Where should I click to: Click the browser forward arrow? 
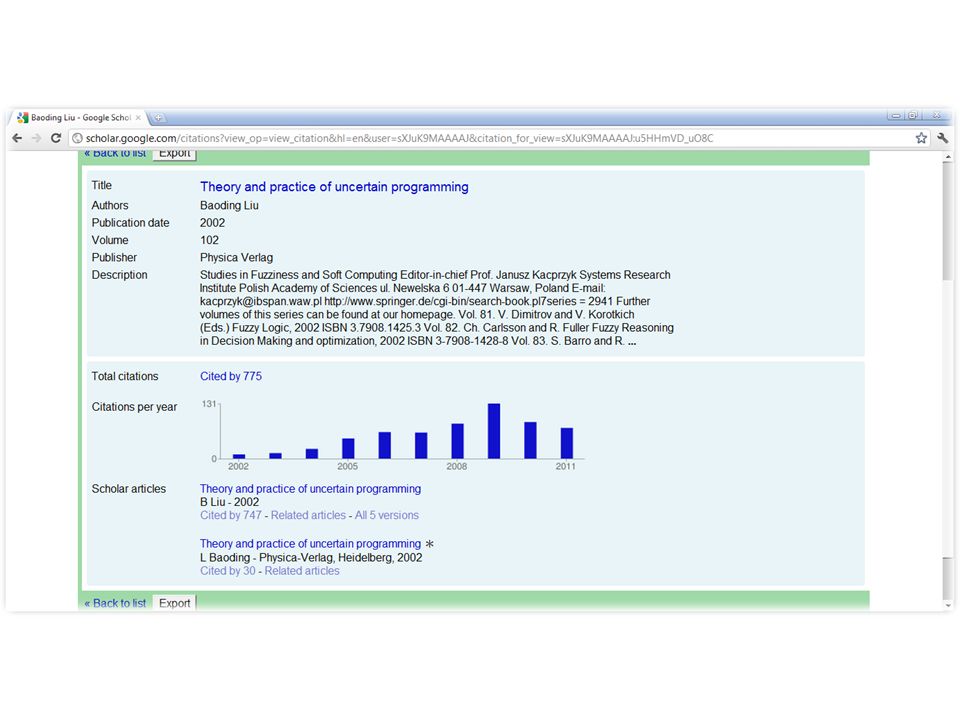(37, 138)
